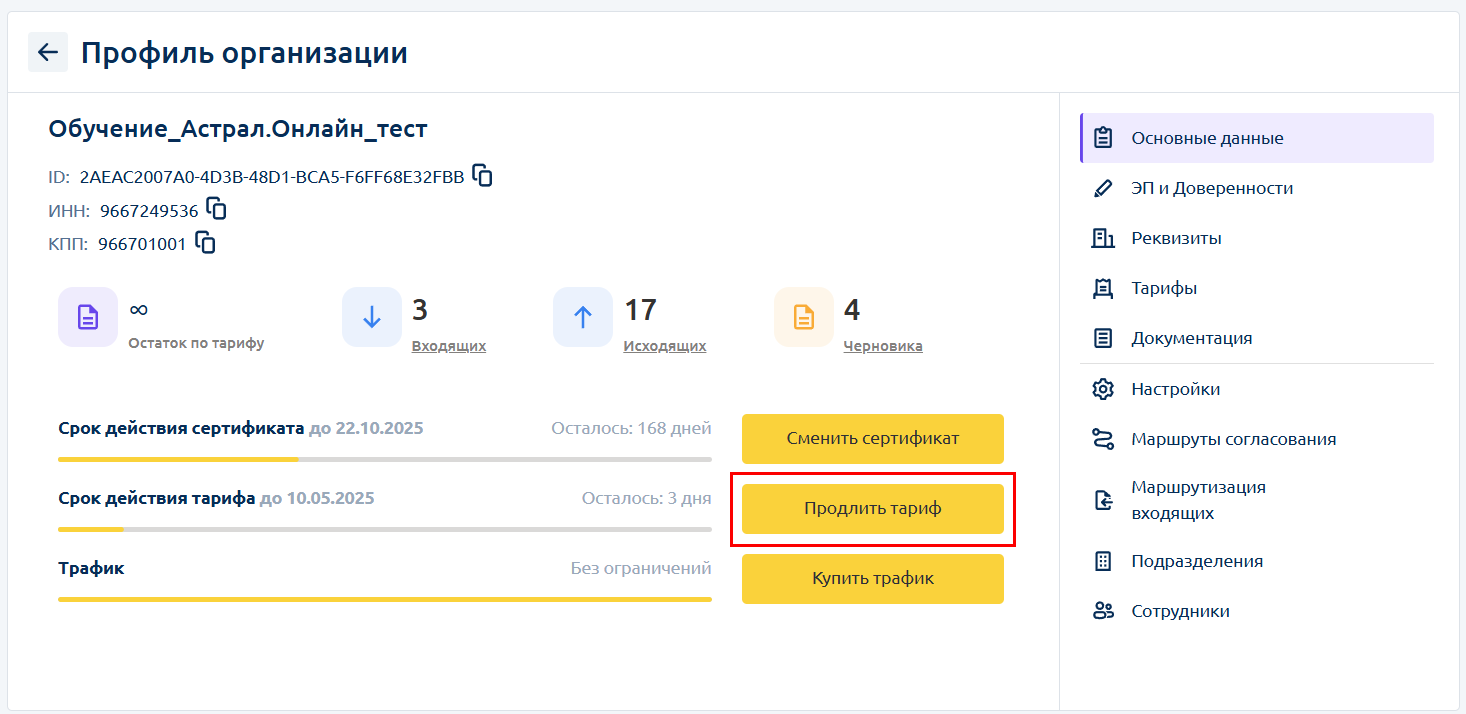Click the purple tariff balance document icon
This screenshot has width=1466, height=714.
[88, 317]
